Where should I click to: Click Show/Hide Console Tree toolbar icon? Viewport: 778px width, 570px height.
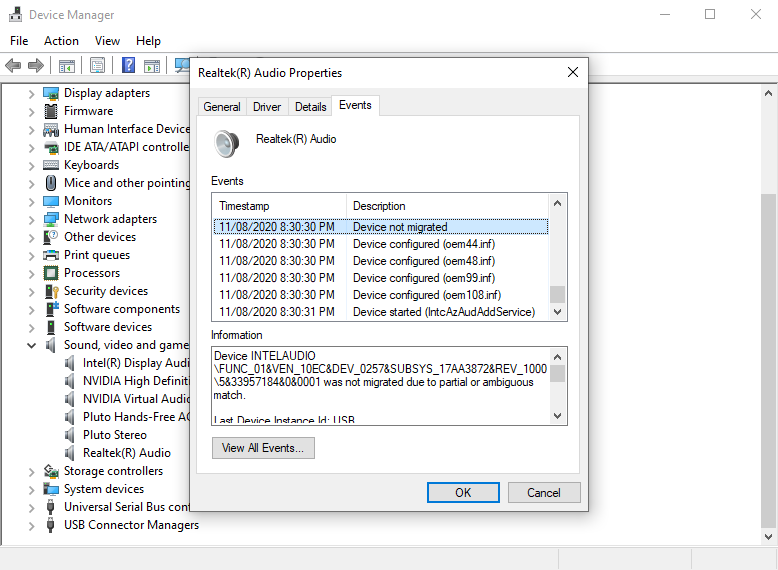point(67,65)
